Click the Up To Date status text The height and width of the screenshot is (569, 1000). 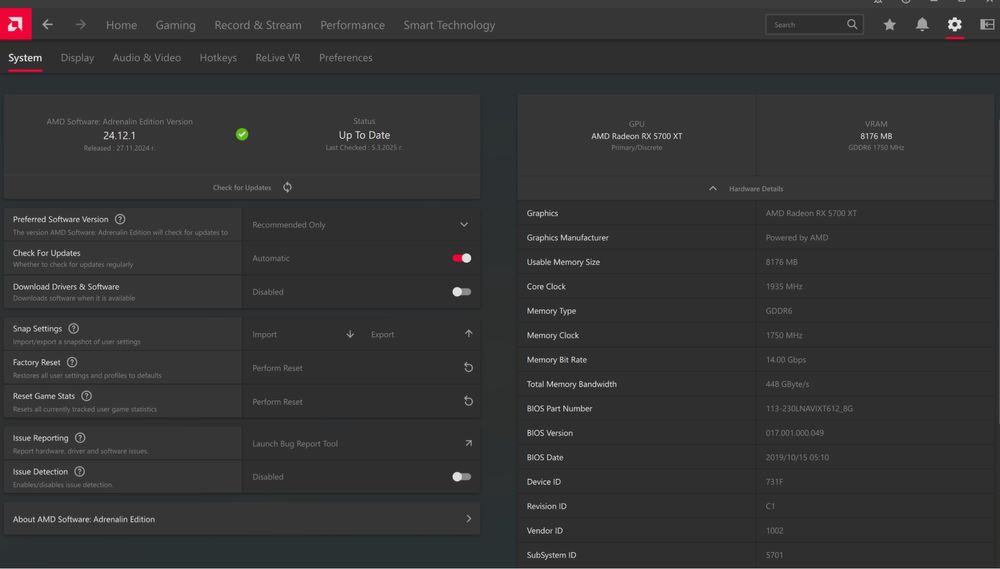[x=364, y=135]
